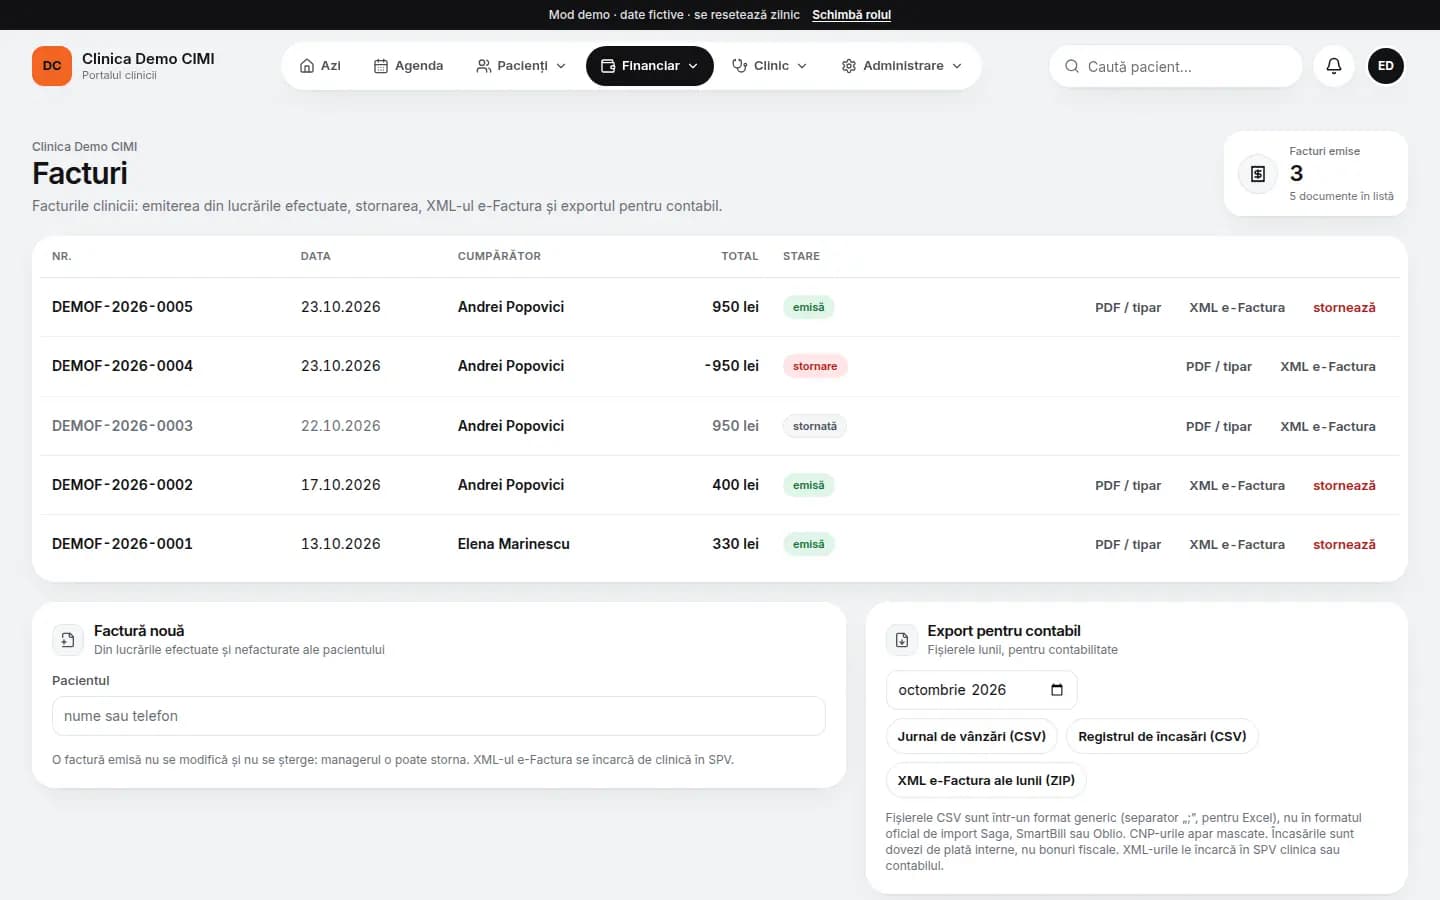Viewport: 1440px width, 900px height.
Task: Click the red stornare status badge
Action: tap(815, 366)
